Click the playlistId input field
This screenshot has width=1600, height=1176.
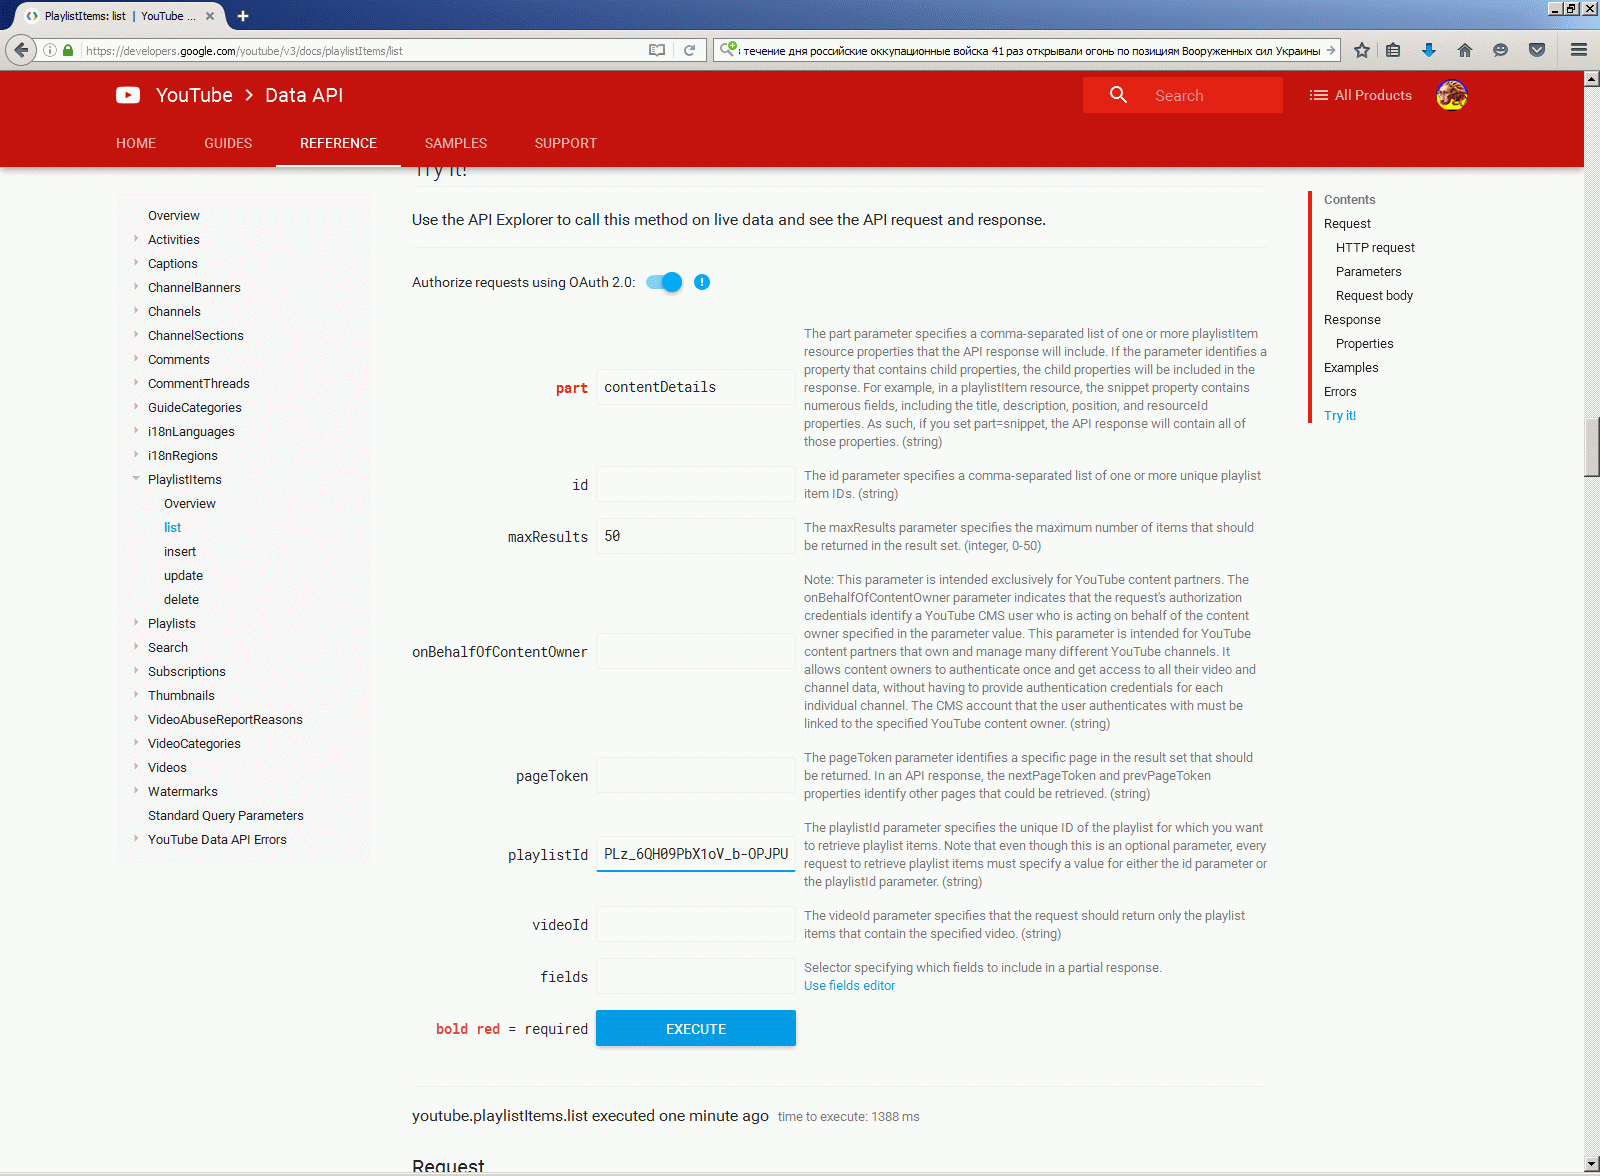click(x=696, y=854)
